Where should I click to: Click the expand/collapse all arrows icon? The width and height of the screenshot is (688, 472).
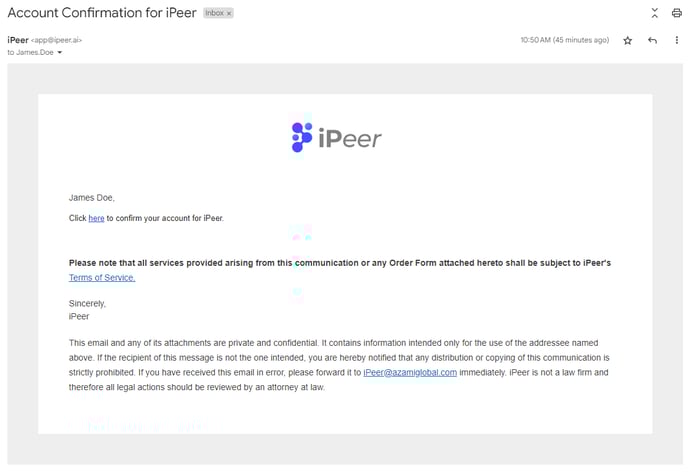click(x=654, y=13)
